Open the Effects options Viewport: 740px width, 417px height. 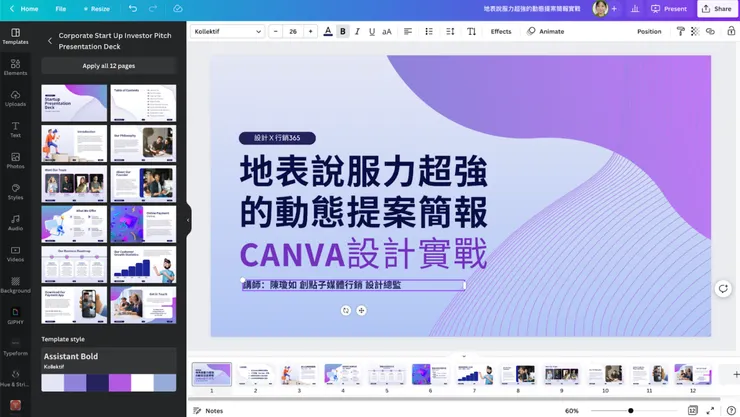coord(501,32)
